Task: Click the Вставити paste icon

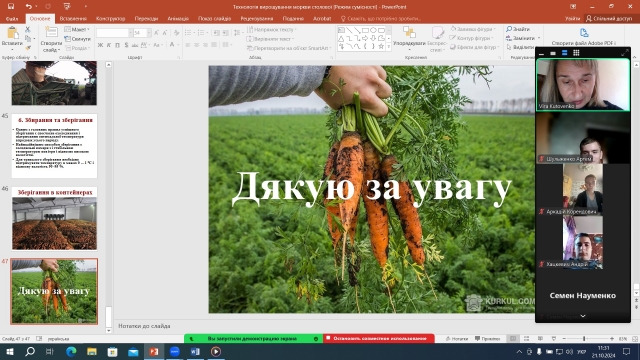Action: point(12,33)
